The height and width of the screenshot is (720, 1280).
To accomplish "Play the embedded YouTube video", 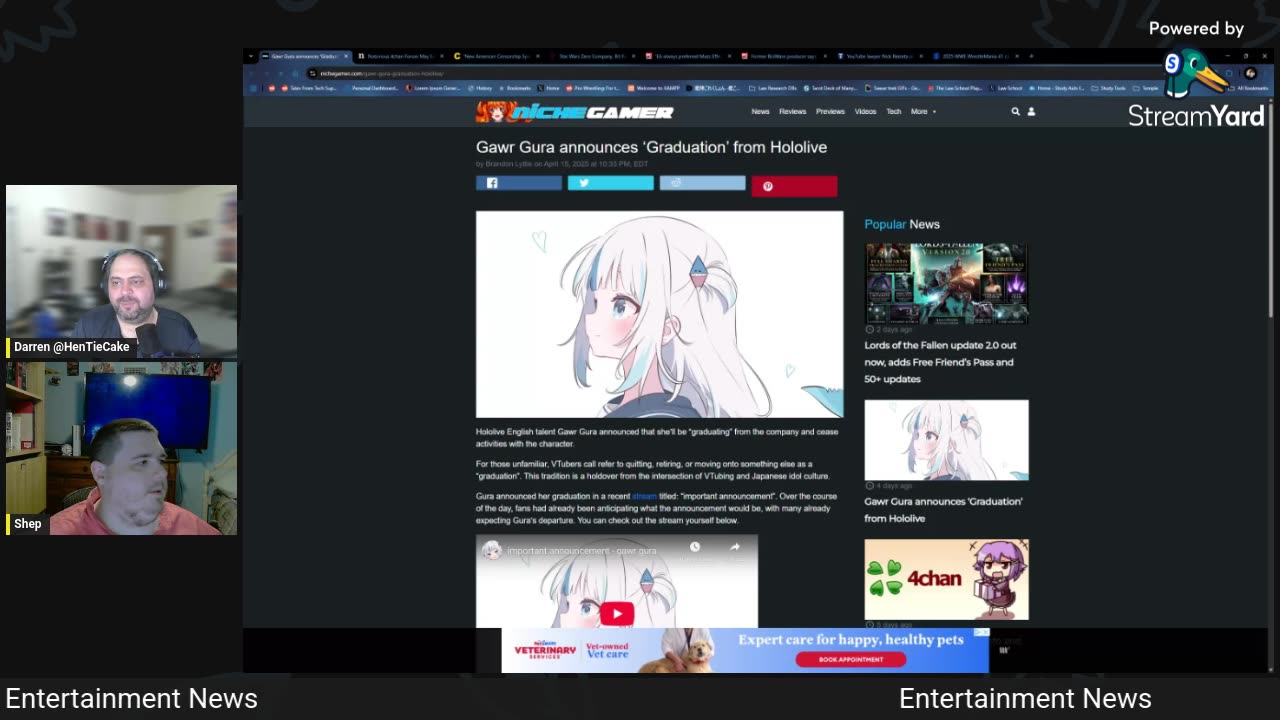I will (x=617, y=613).
